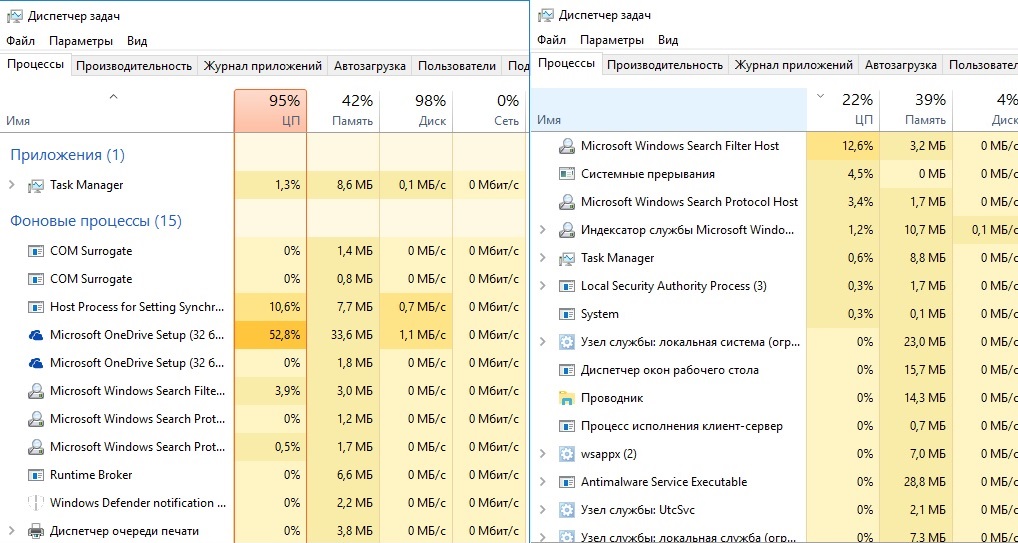
Task: Click Индексатор службы Microsoft Windows icon
Action: point(566,230)
